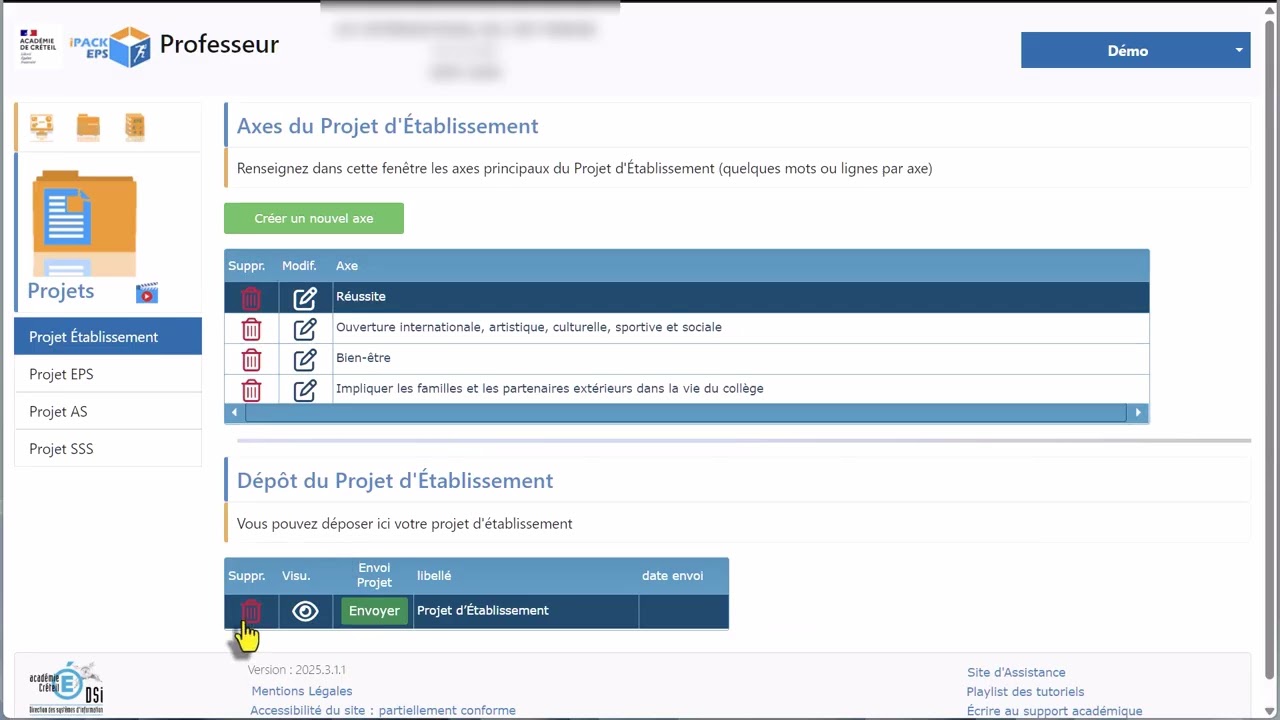Screen dimensions: 1280x720
Task: Open Playlist des tutoriels link
Action: (x=1025, y=691)
